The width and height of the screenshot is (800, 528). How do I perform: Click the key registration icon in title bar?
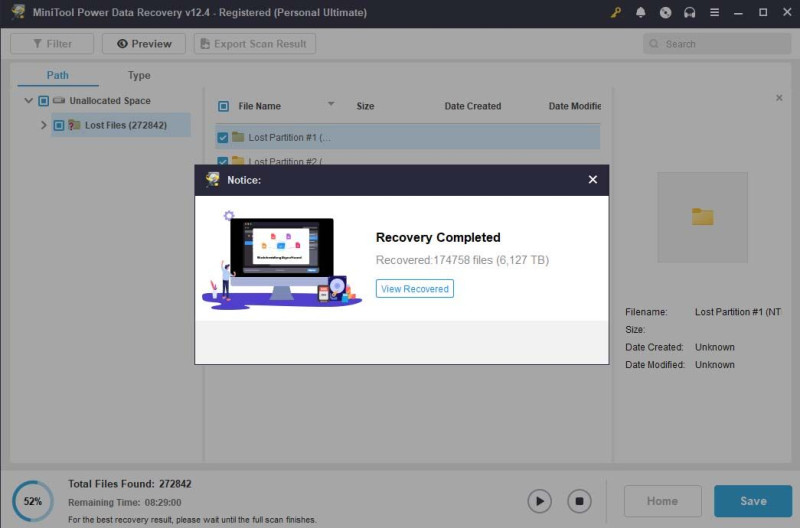616,12
